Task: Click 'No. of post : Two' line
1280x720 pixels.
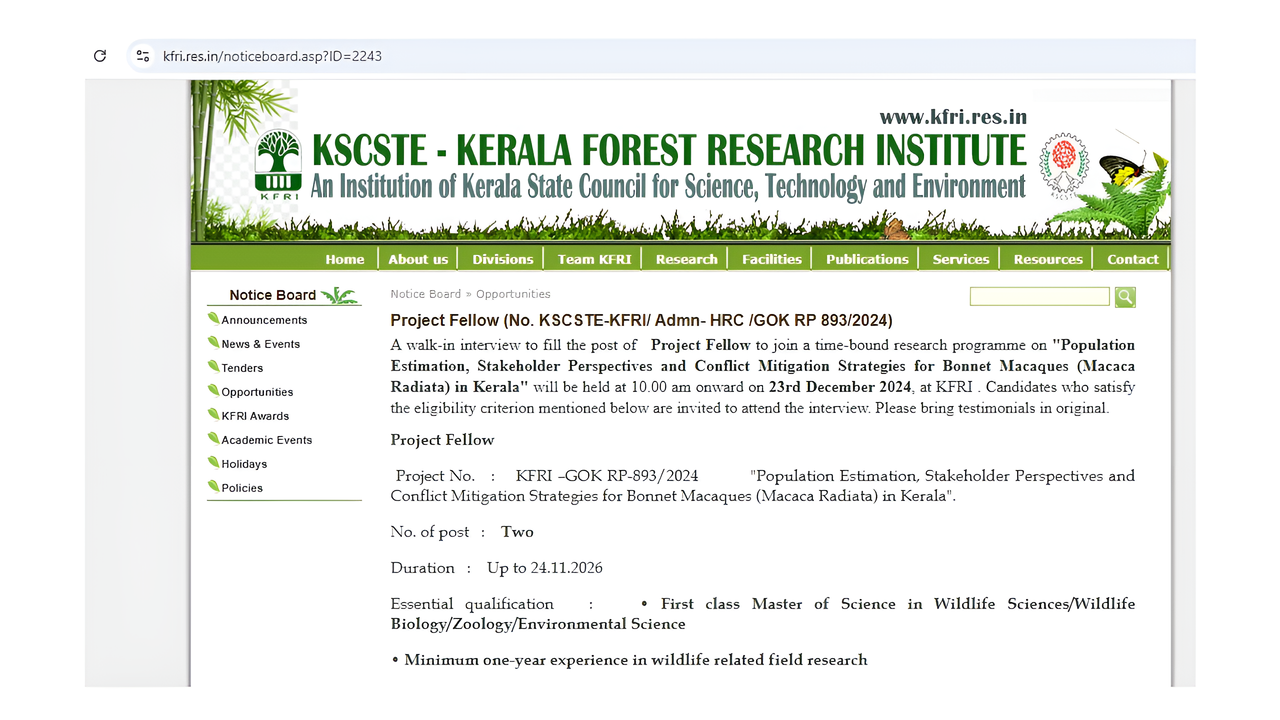Action: tap(462, 532)
